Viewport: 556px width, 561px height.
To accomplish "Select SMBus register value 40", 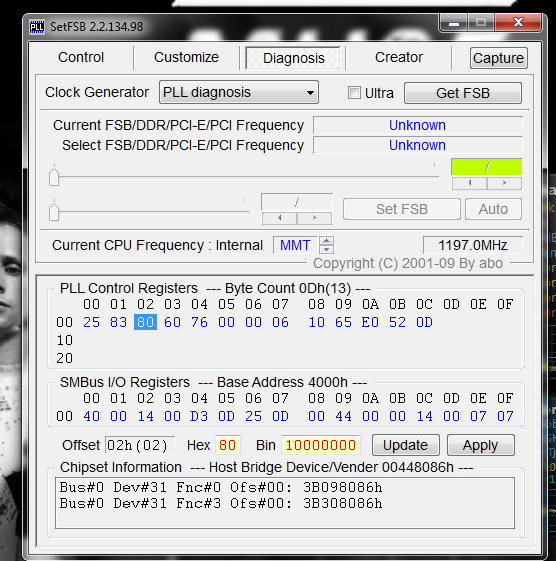I will pos(92,416).
